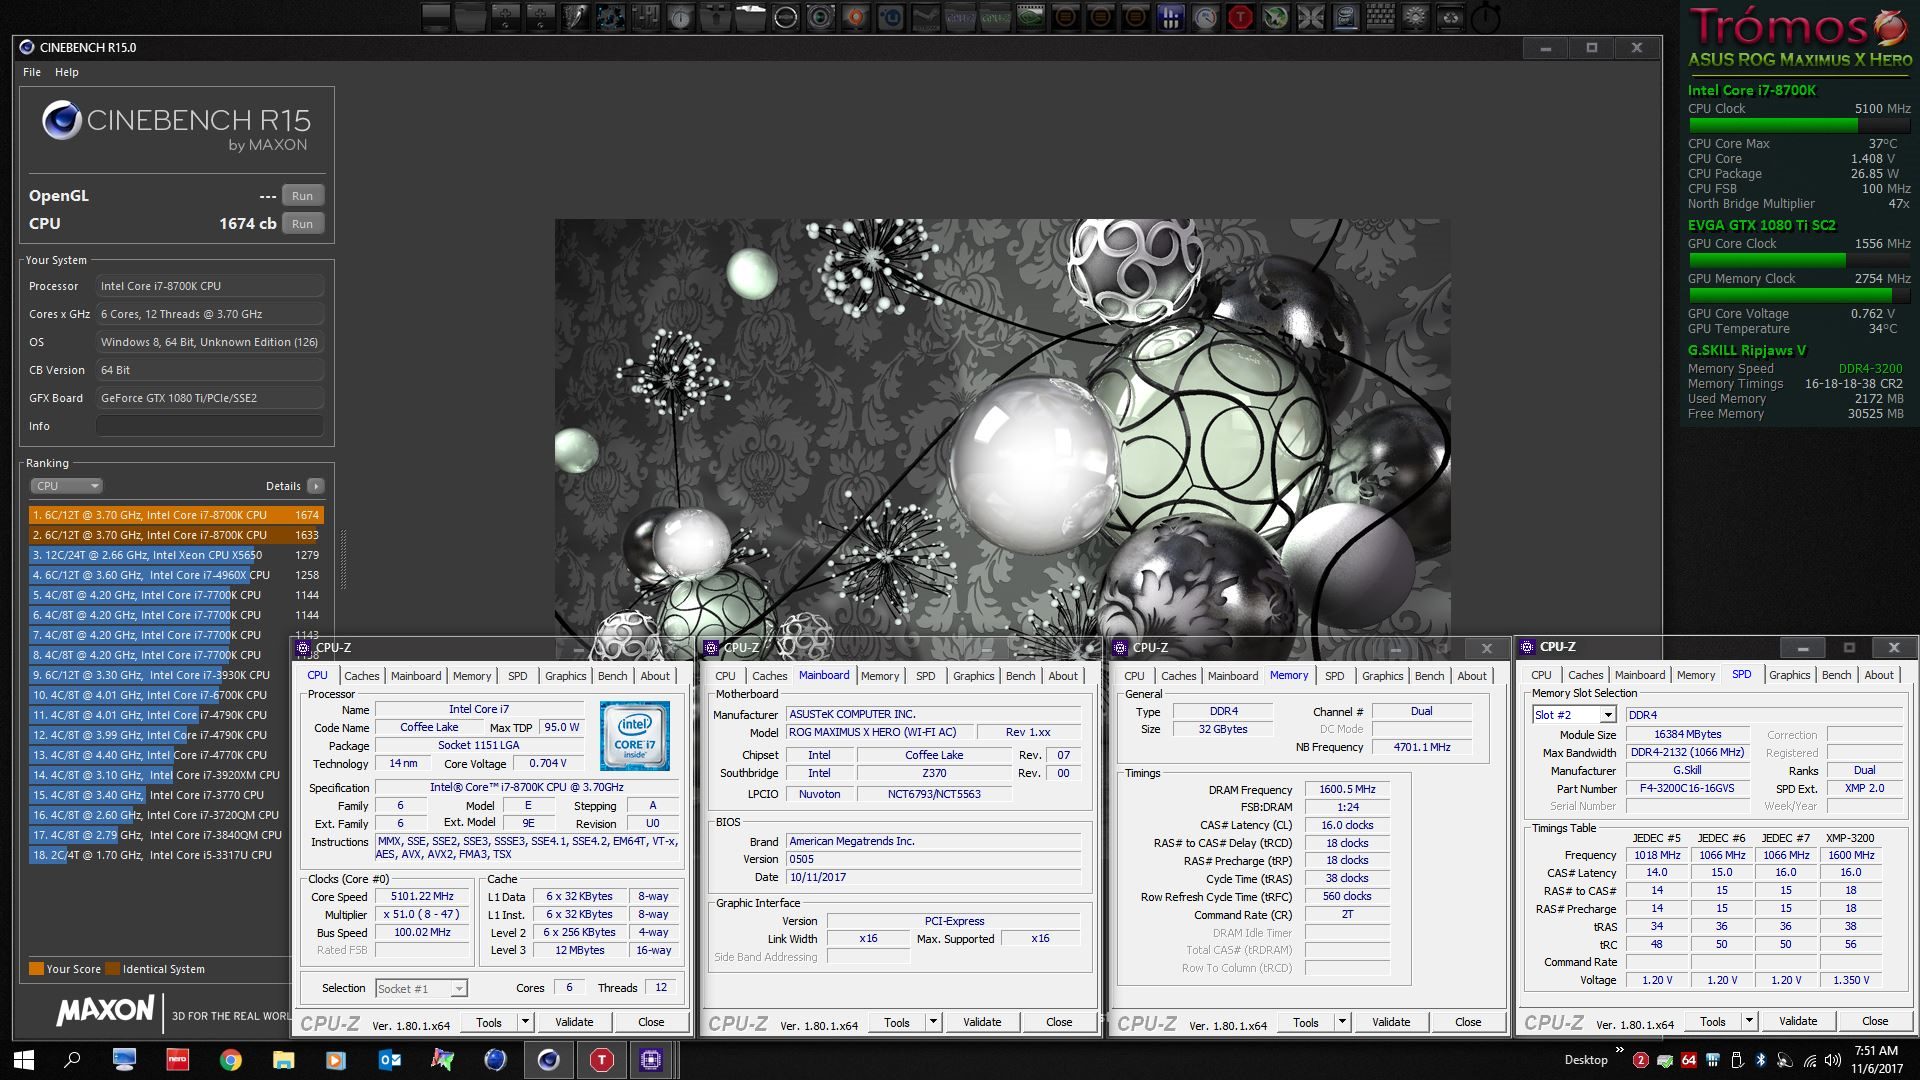Switch to CPU-Z via purple chip taskbar icon
1920x1080 pixels.
(x=651, y=1059)
